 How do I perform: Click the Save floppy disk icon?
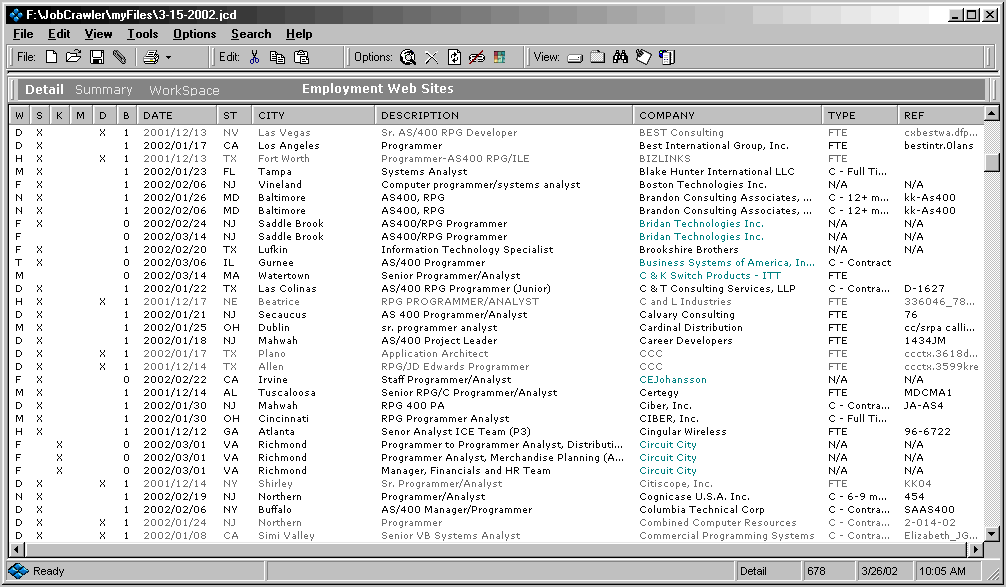pyautogui.click(x=97, y=57)
